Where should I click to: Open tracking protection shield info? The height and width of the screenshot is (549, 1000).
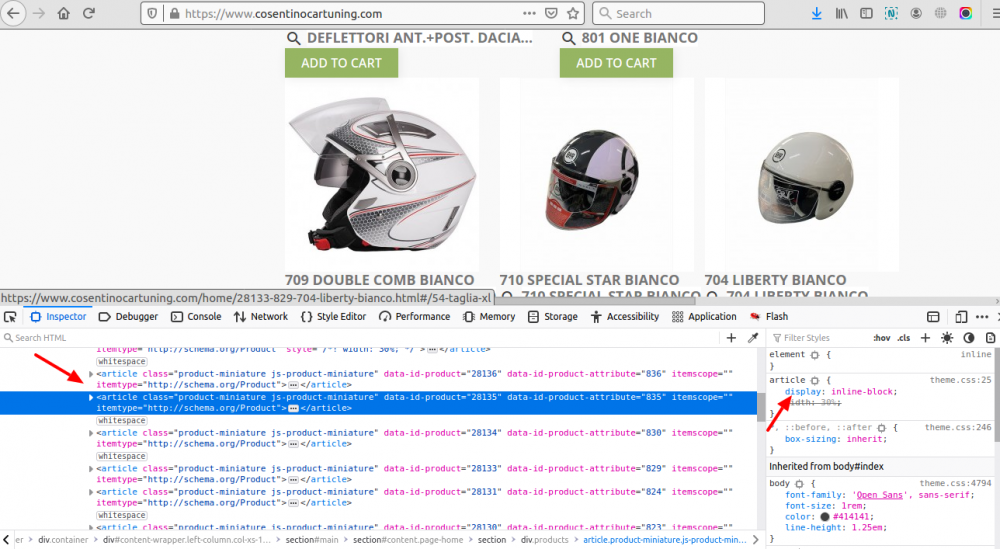(152, 13)
